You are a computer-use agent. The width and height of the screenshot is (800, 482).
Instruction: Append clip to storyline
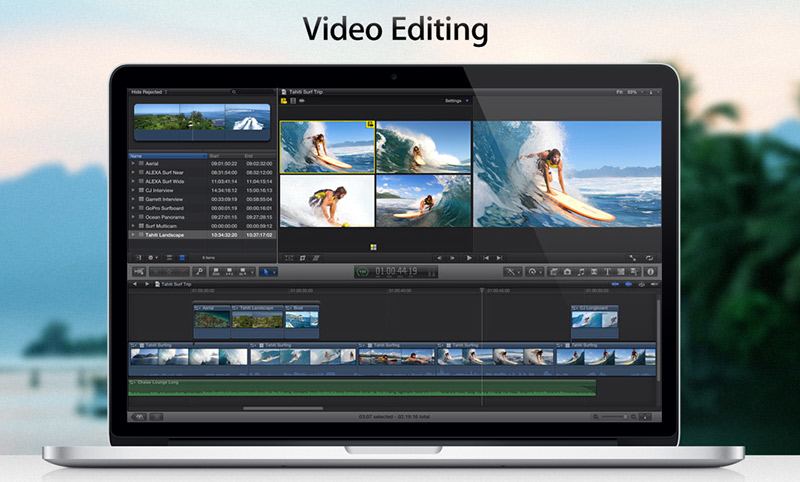click(x=242, y=272)
